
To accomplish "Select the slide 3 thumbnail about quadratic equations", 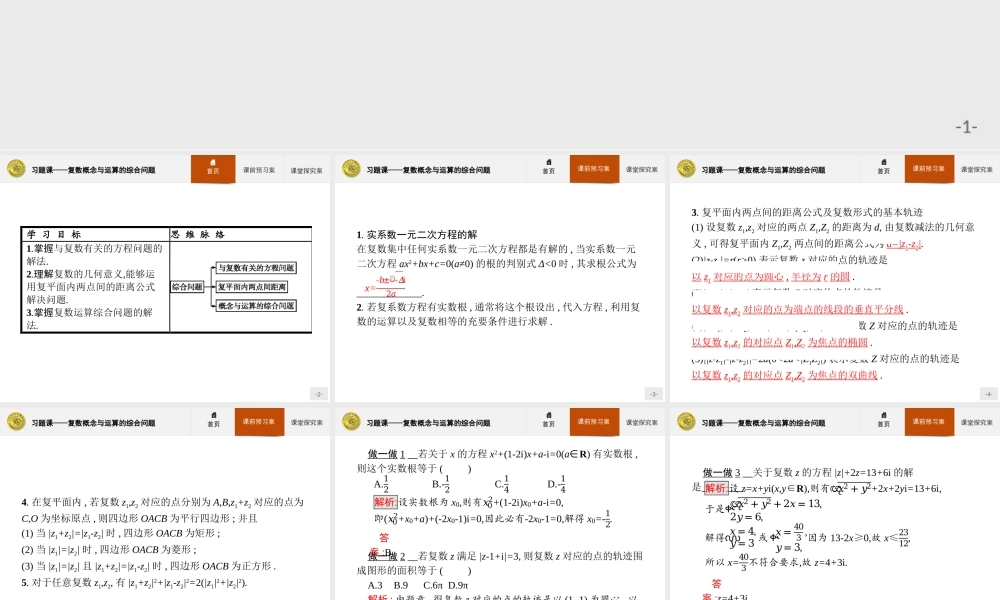I will pos(500,278).
